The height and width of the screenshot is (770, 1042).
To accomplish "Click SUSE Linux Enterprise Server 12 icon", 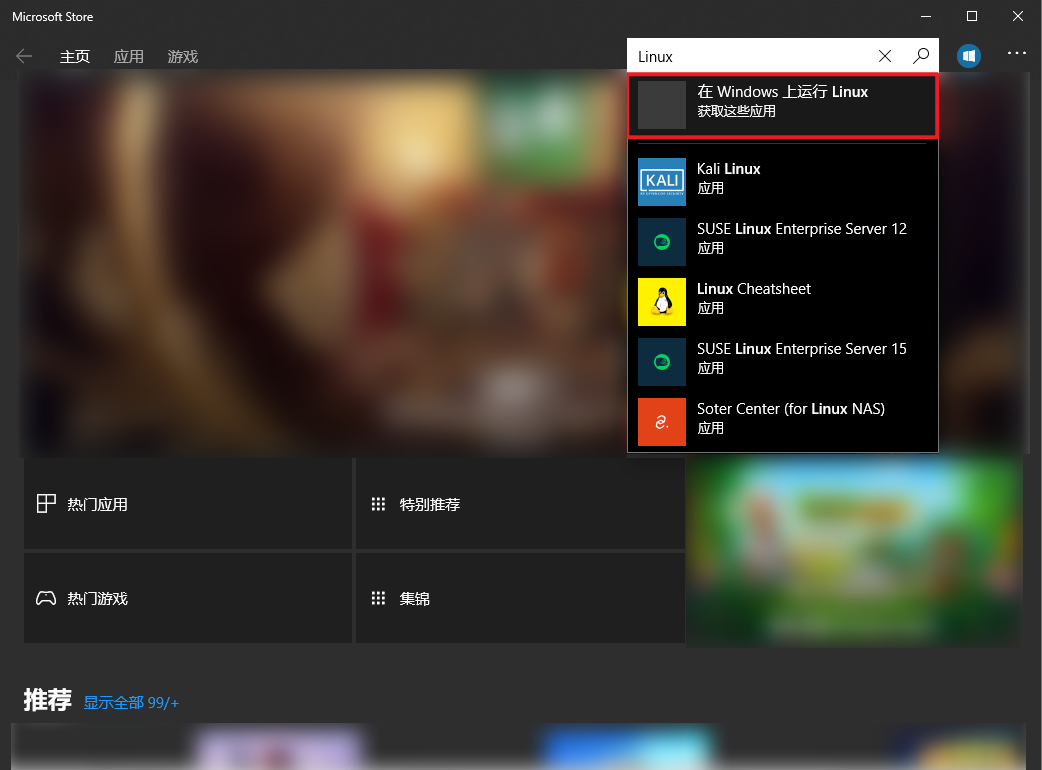I will click(662, 242).
